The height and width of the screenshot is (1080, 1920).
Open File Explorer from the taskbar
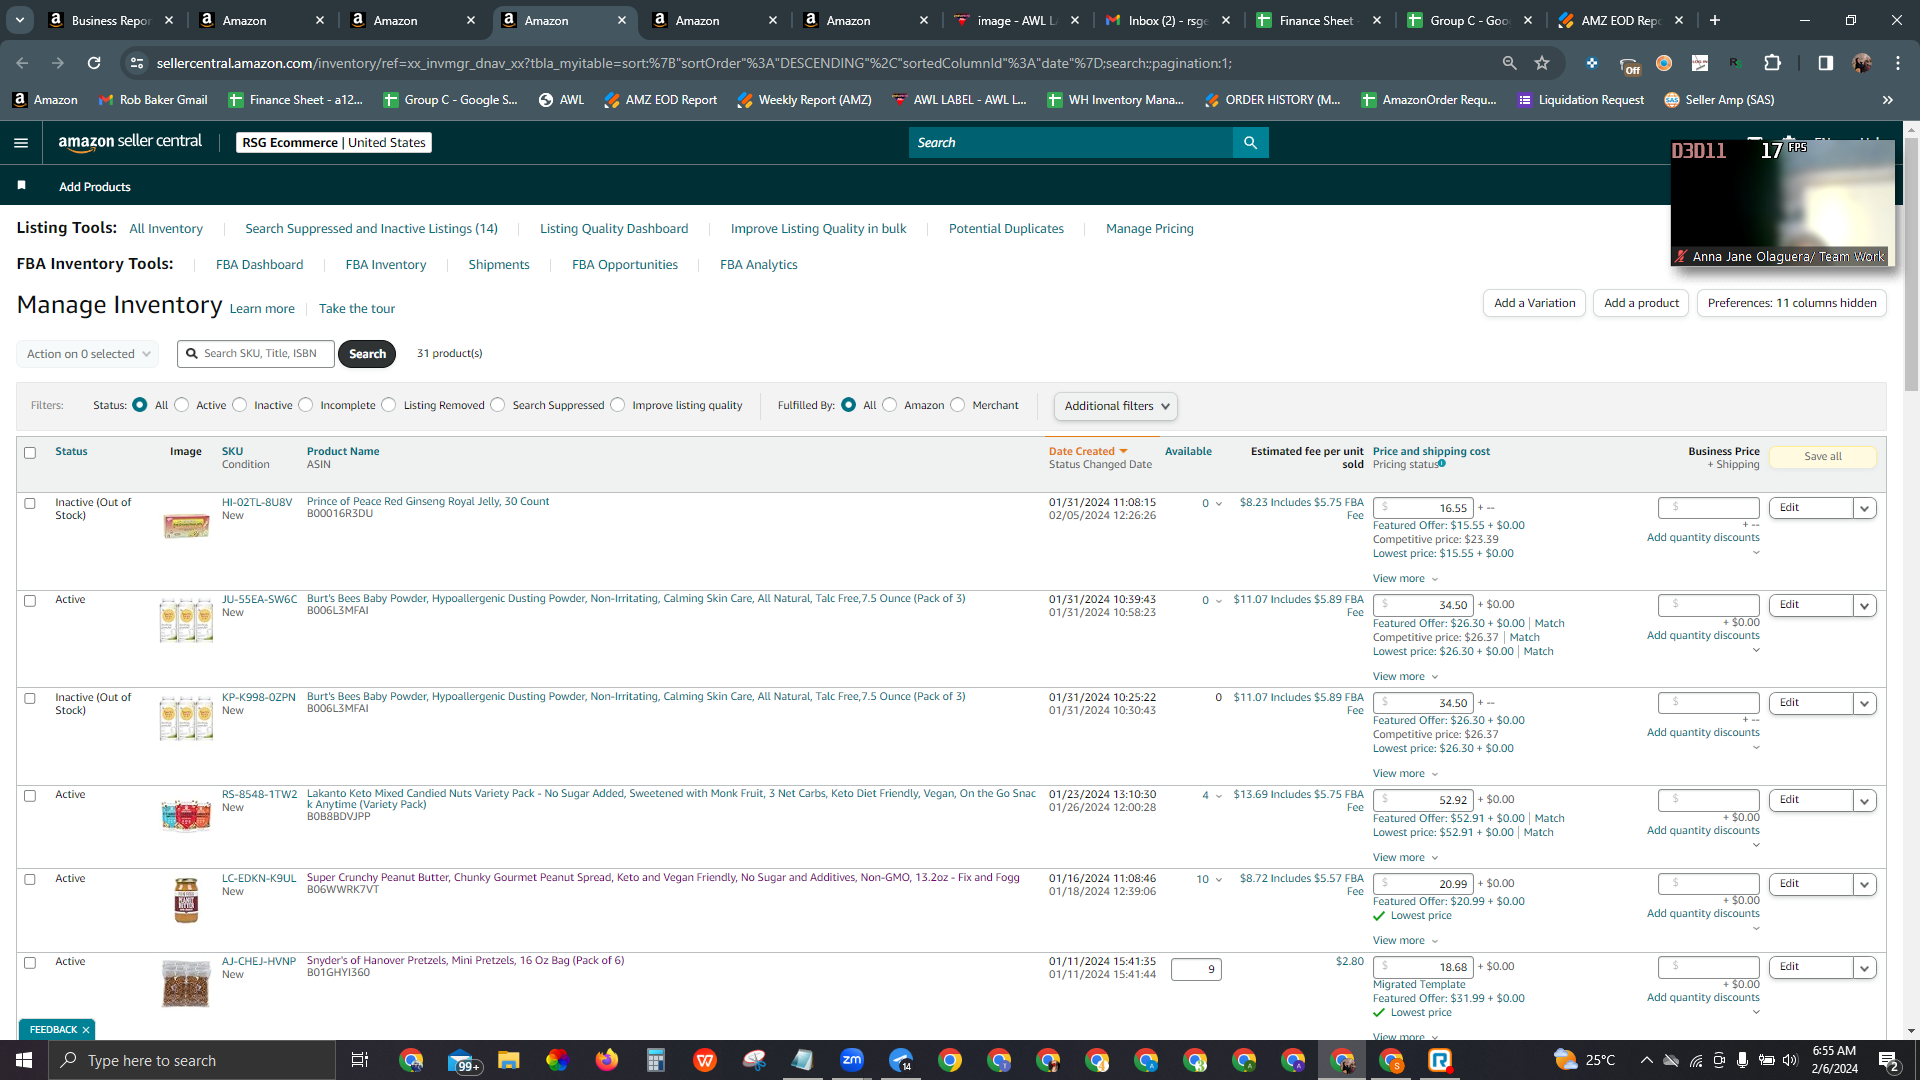click(x=509, y=1060)
